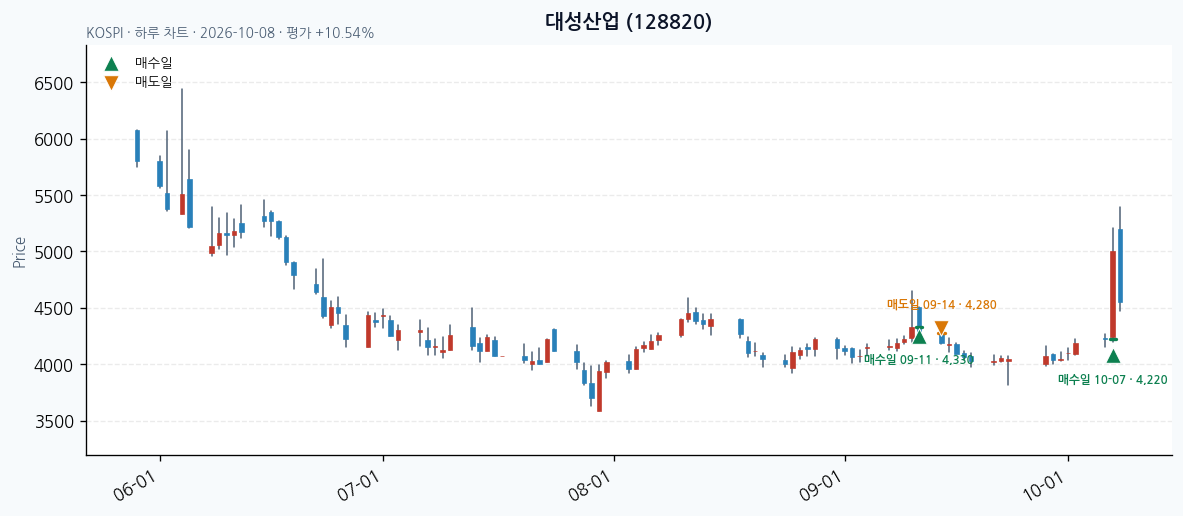The height and width of the screenshot is (516, 1183).
Task: Click the Price axis label
Action: (x=20, y=253)
